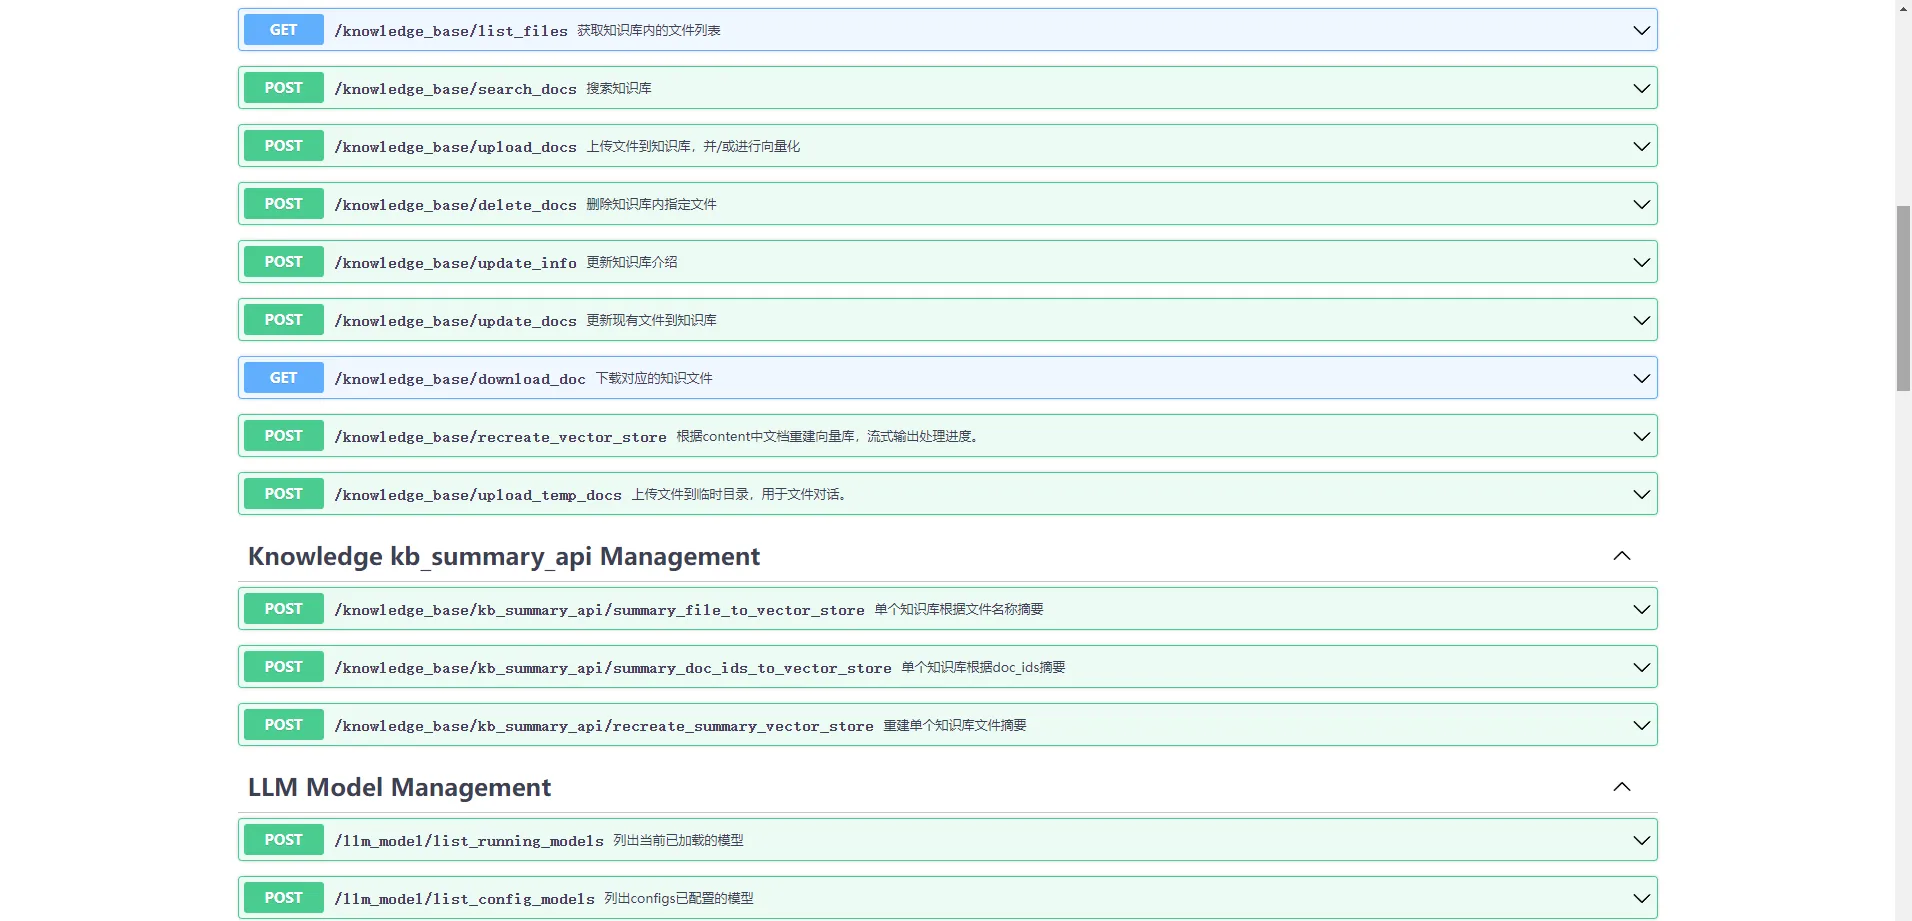This screenshot has height=921, width=1912.
Task: Click description text '搜索知识库'
Action: click(619, 88)
